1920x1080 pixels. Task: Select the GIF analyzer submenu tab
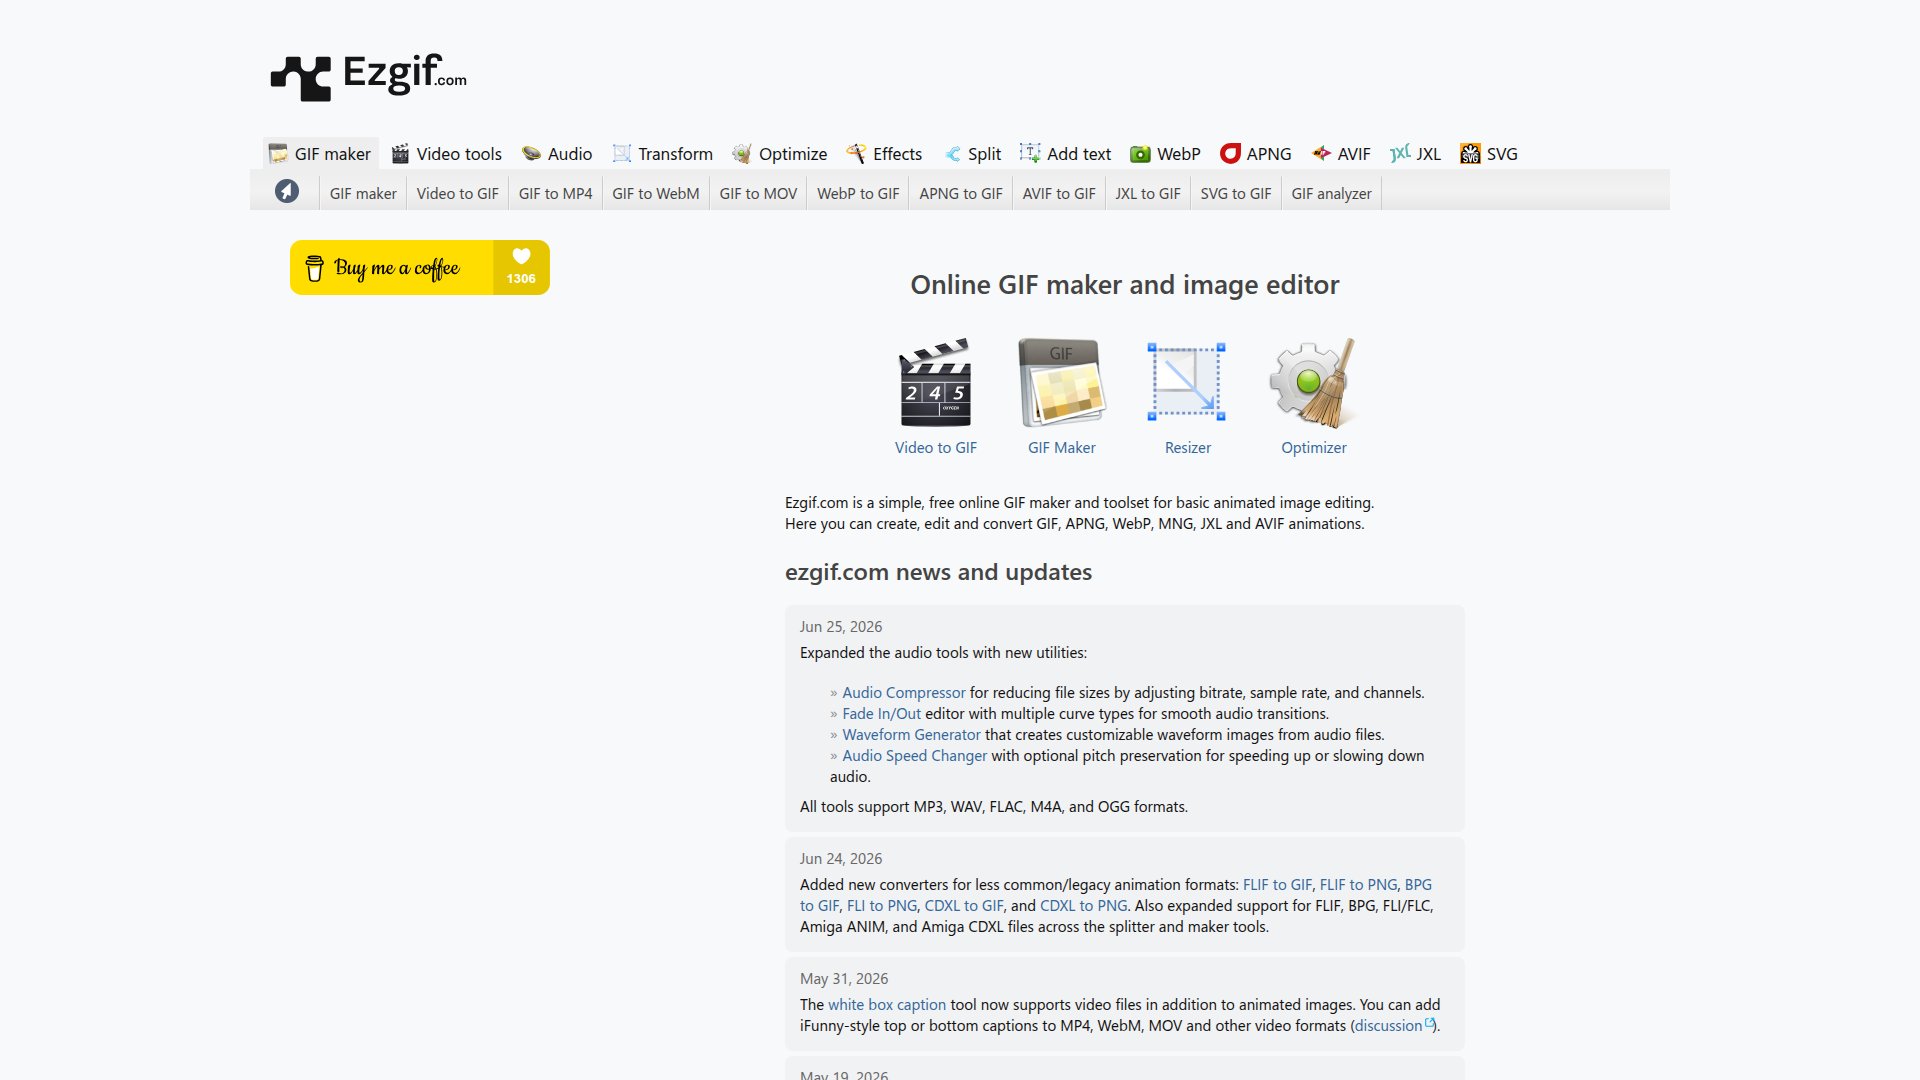tap(1331, 193)
